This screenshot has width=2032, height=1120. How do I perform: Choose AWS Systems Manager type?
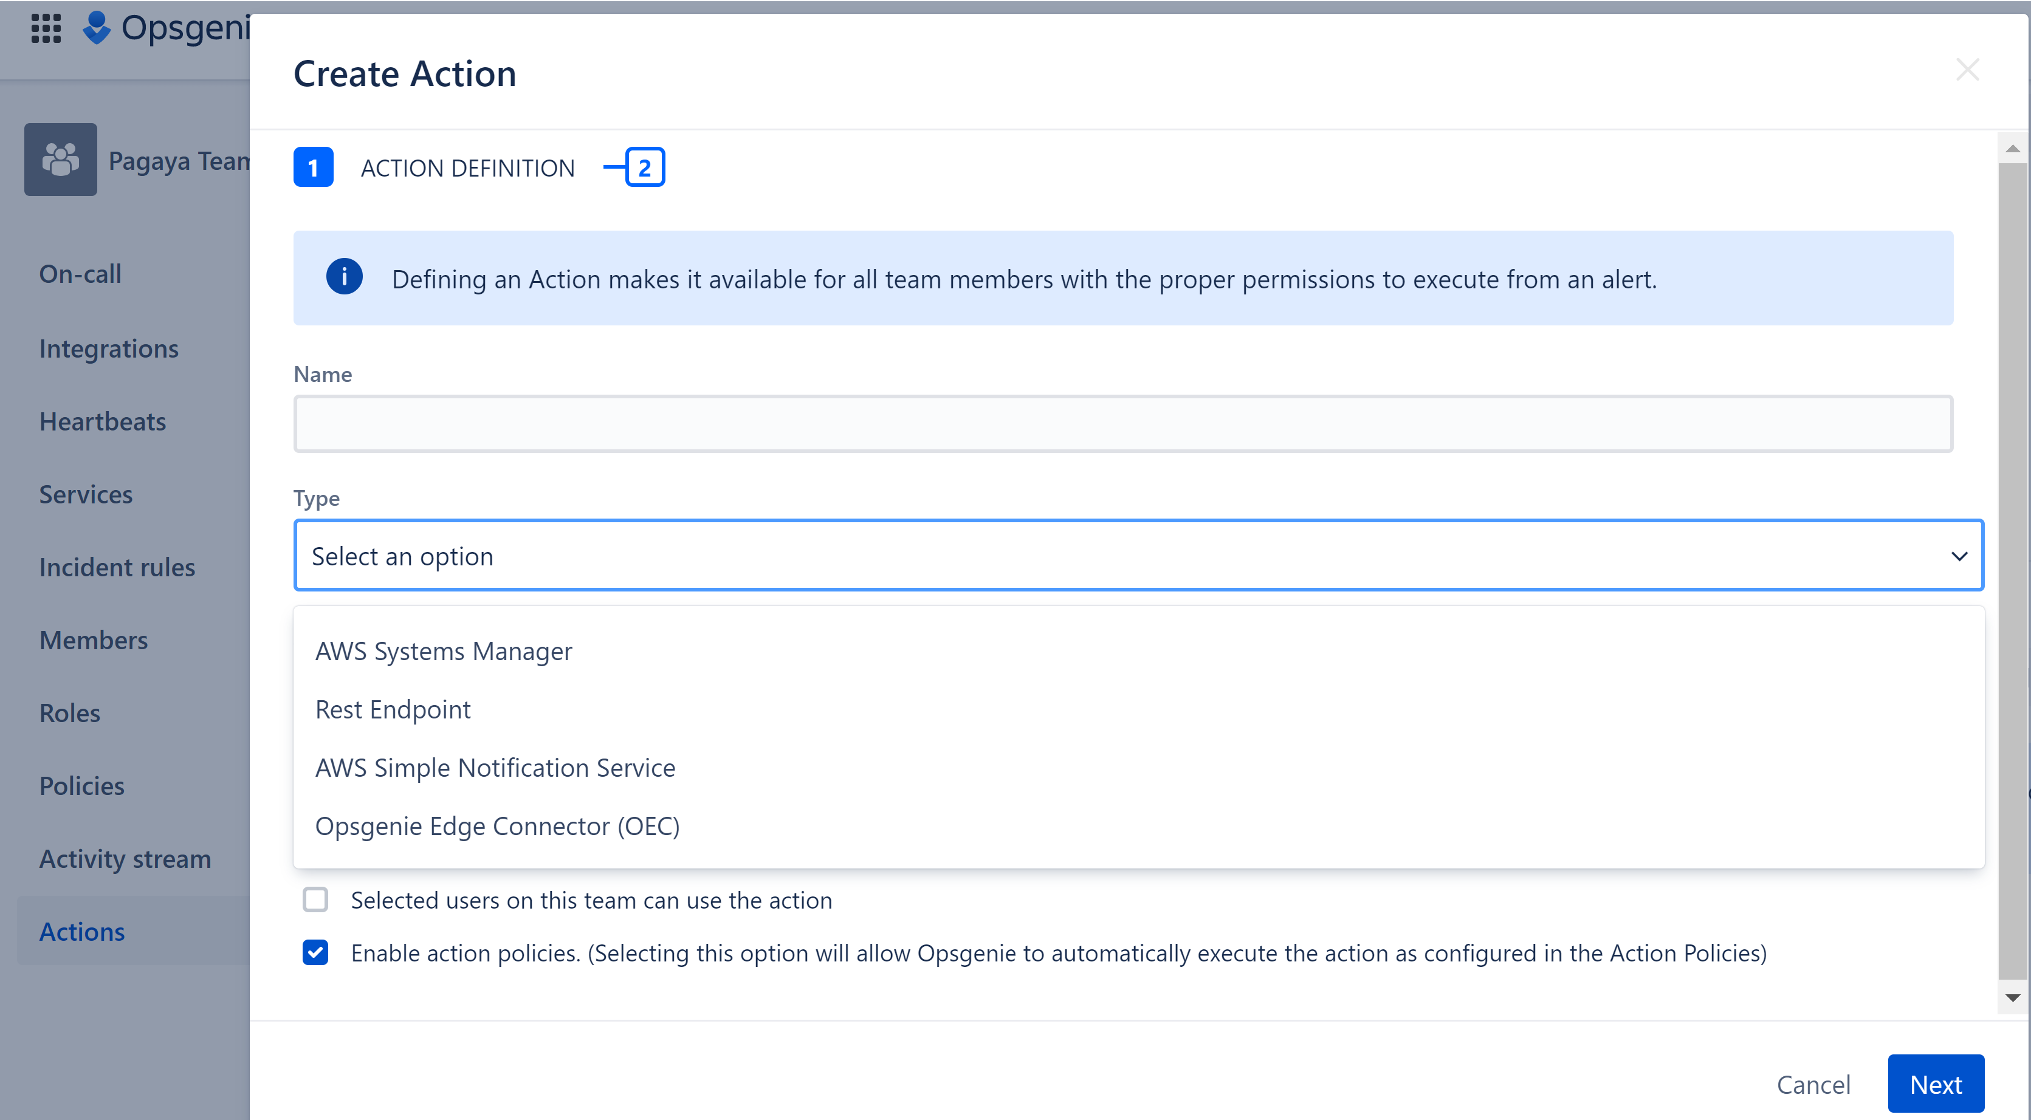point(1138,651)
